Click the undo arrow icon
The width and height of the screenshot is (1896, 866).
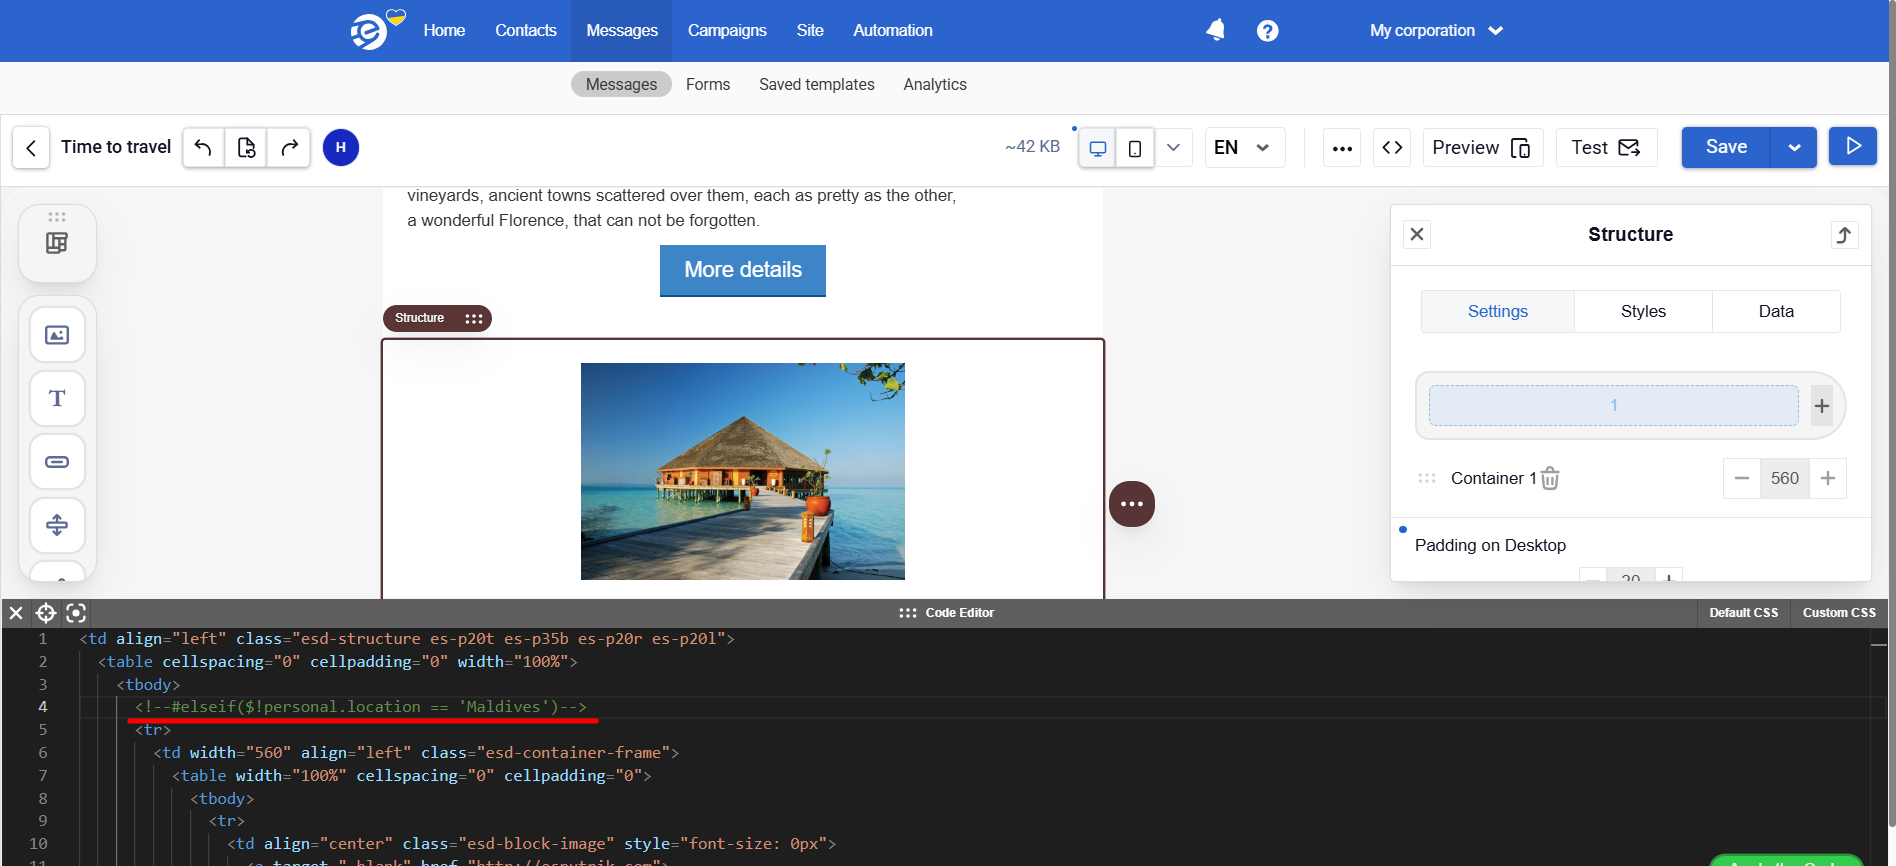(x=203, y=148)
